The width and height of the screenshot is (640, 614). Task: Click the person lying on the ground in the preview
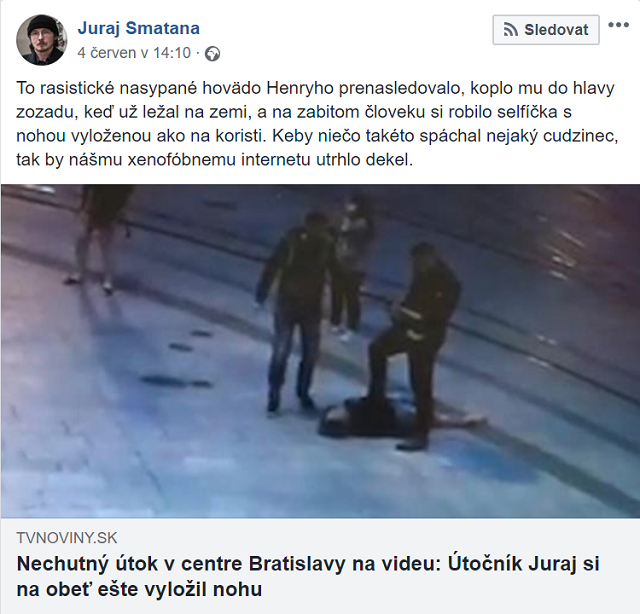pos(400,419)
